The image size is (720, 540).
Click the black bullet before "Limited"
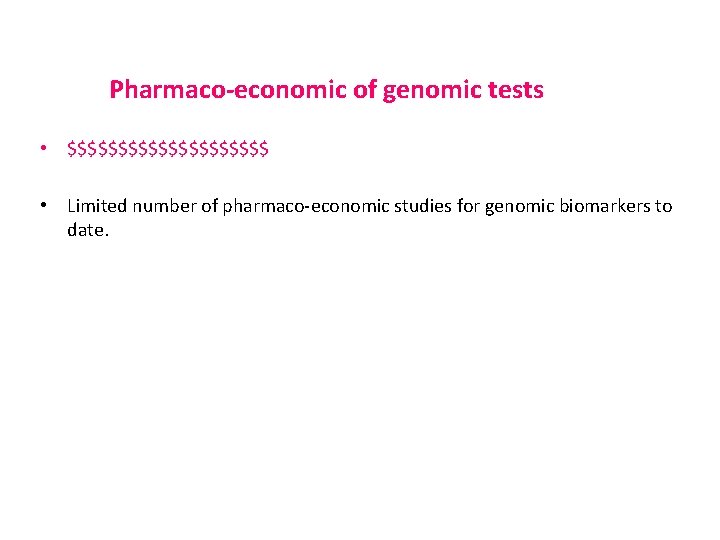point(44,206)
